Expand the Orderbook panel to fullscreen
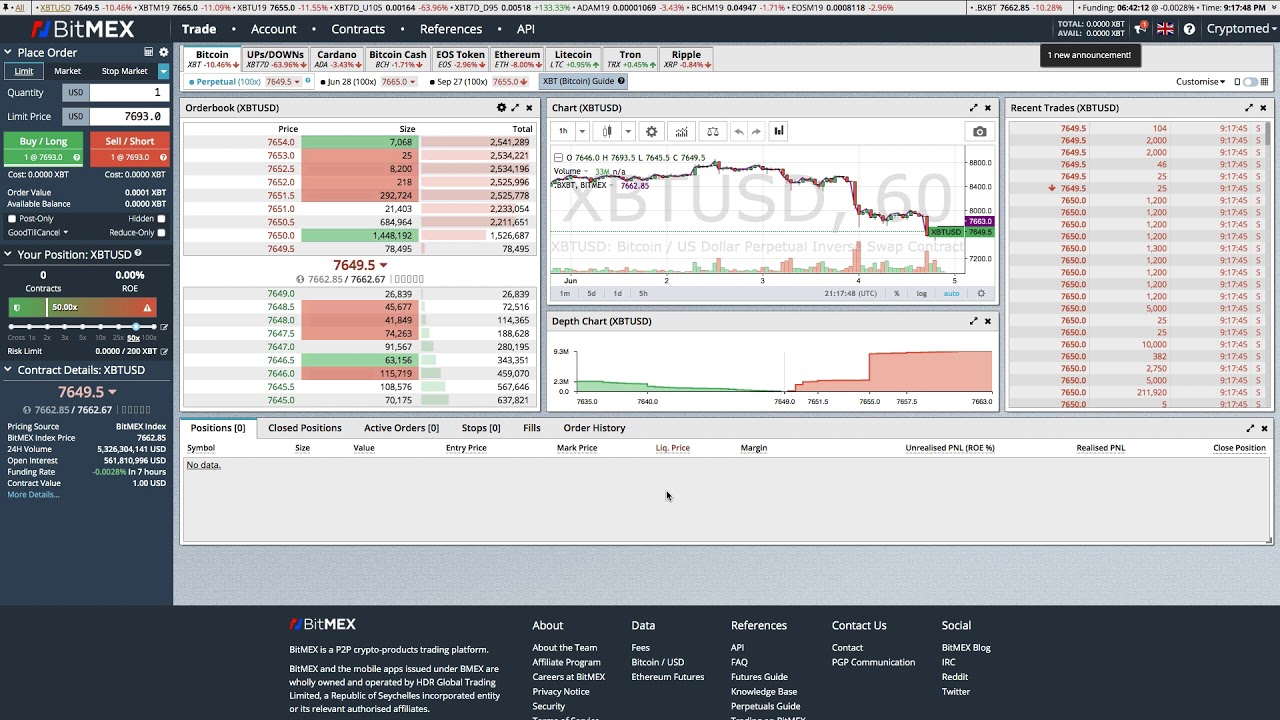The image size is (1280, 720). pyautogui.click(x=516, y=108)
